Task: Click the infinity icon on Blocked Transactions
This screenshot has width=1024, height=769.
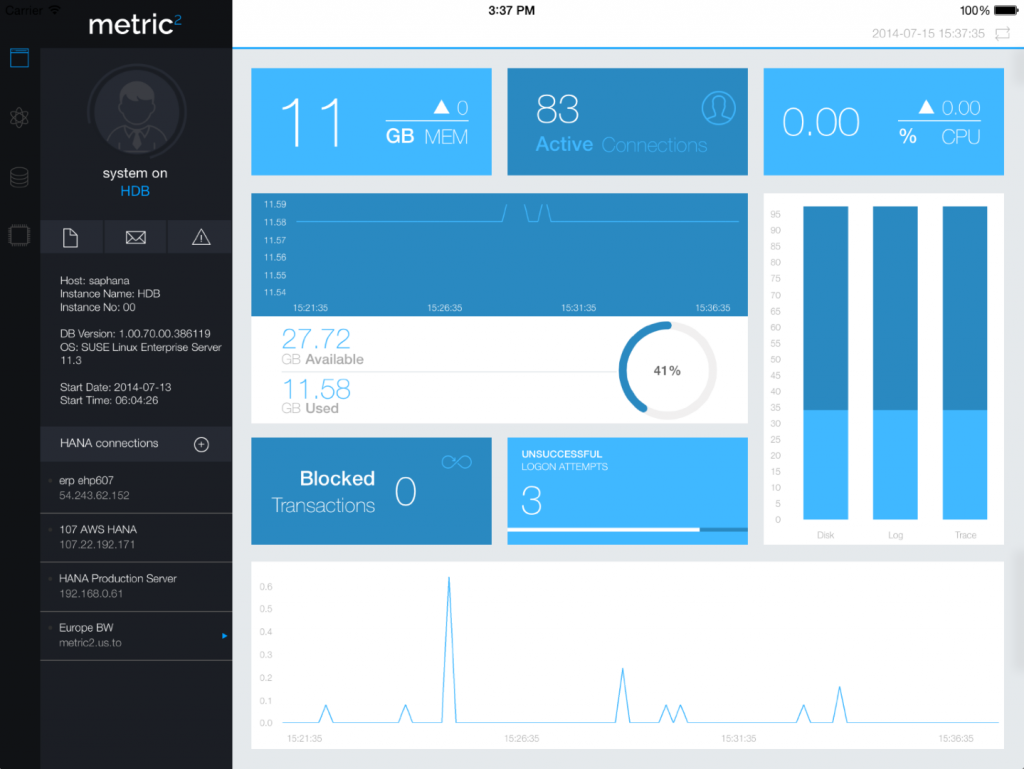Action: pyautogui.click(x=456, y=461)
